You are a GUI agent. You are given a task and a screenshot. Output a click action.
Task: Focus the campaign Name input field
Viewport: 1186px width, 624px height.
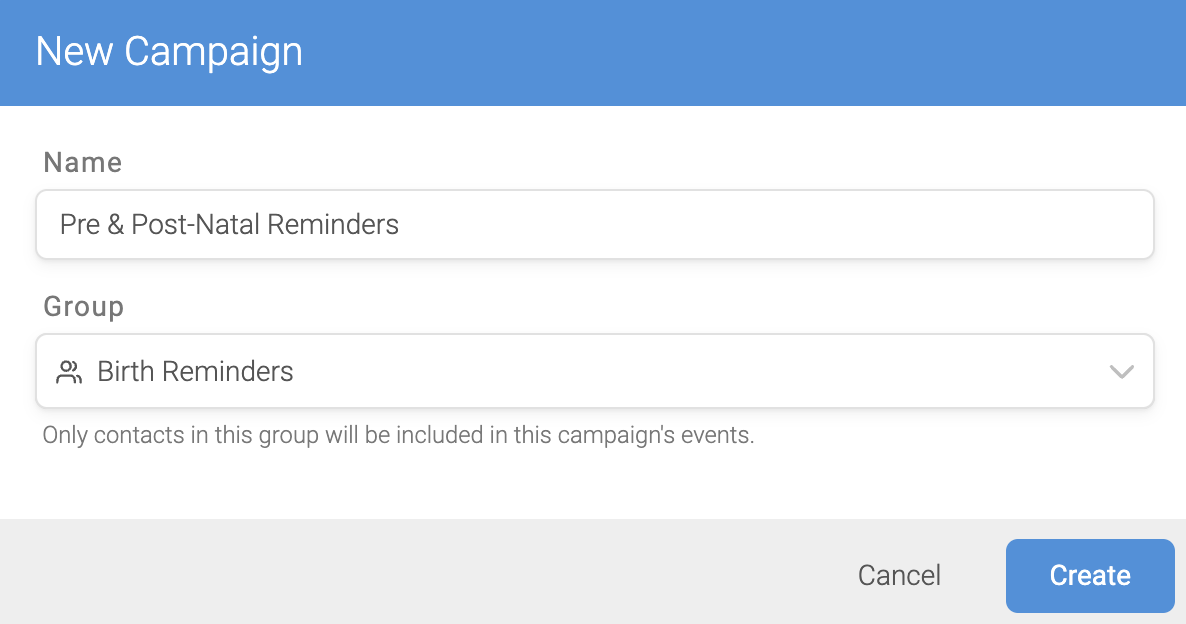[595, 225]
